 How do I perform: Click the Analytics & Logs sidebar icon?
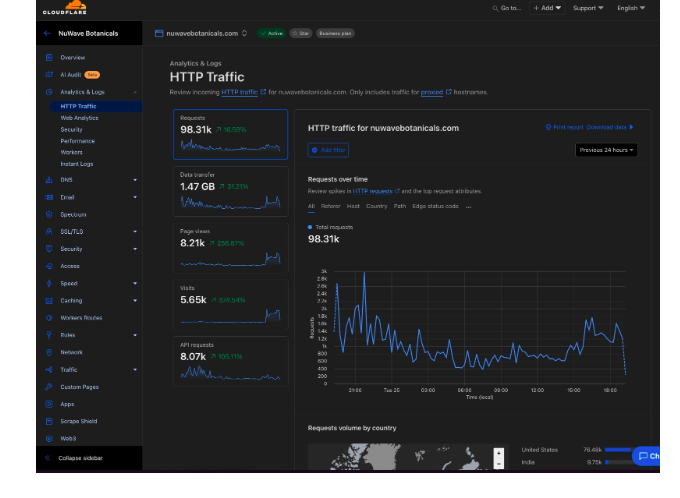(x=49, y=92)
